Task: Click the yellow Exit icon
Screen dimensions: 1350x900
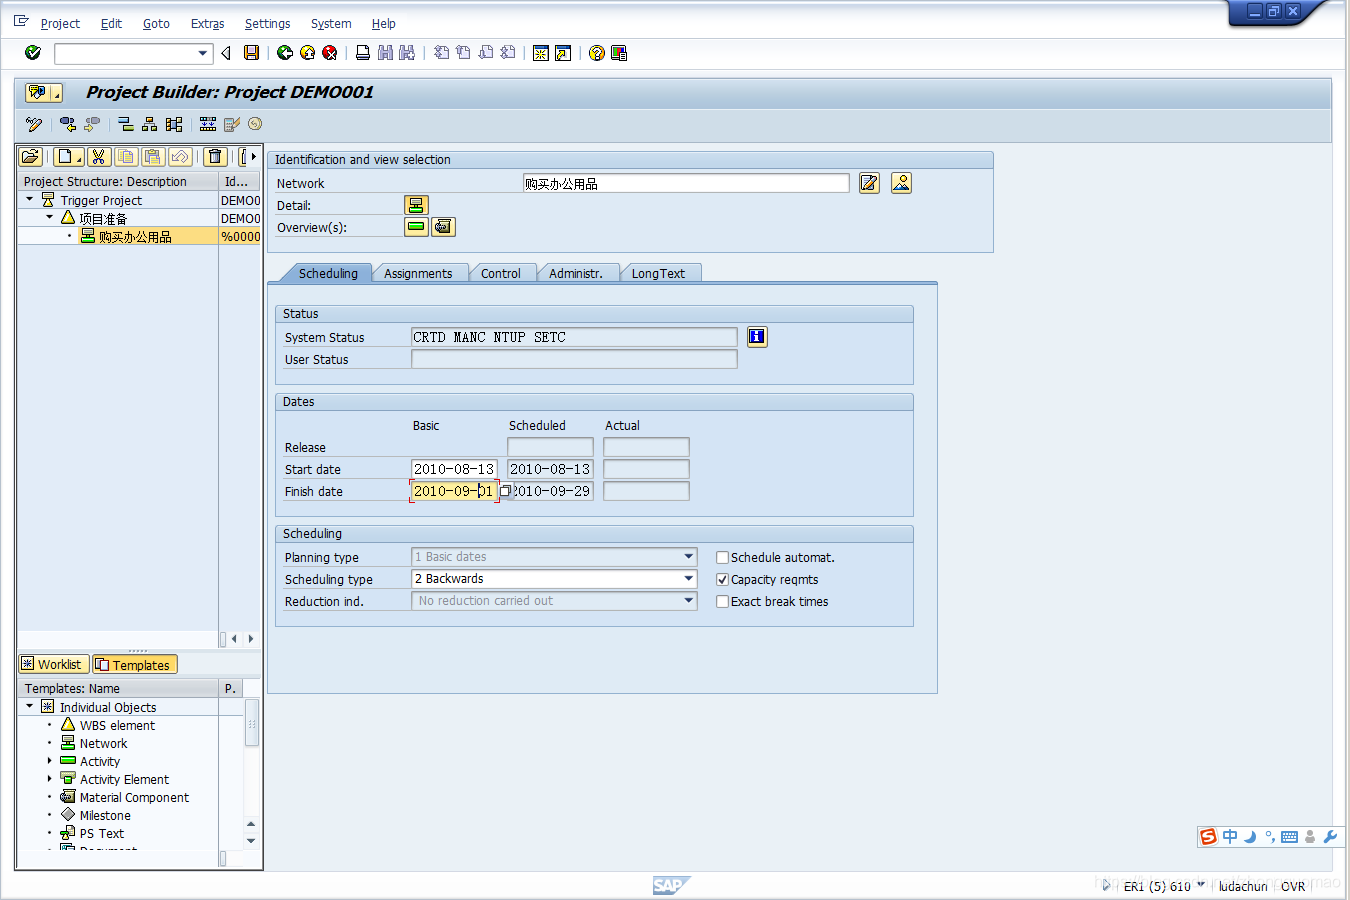Action: [307, 53]
